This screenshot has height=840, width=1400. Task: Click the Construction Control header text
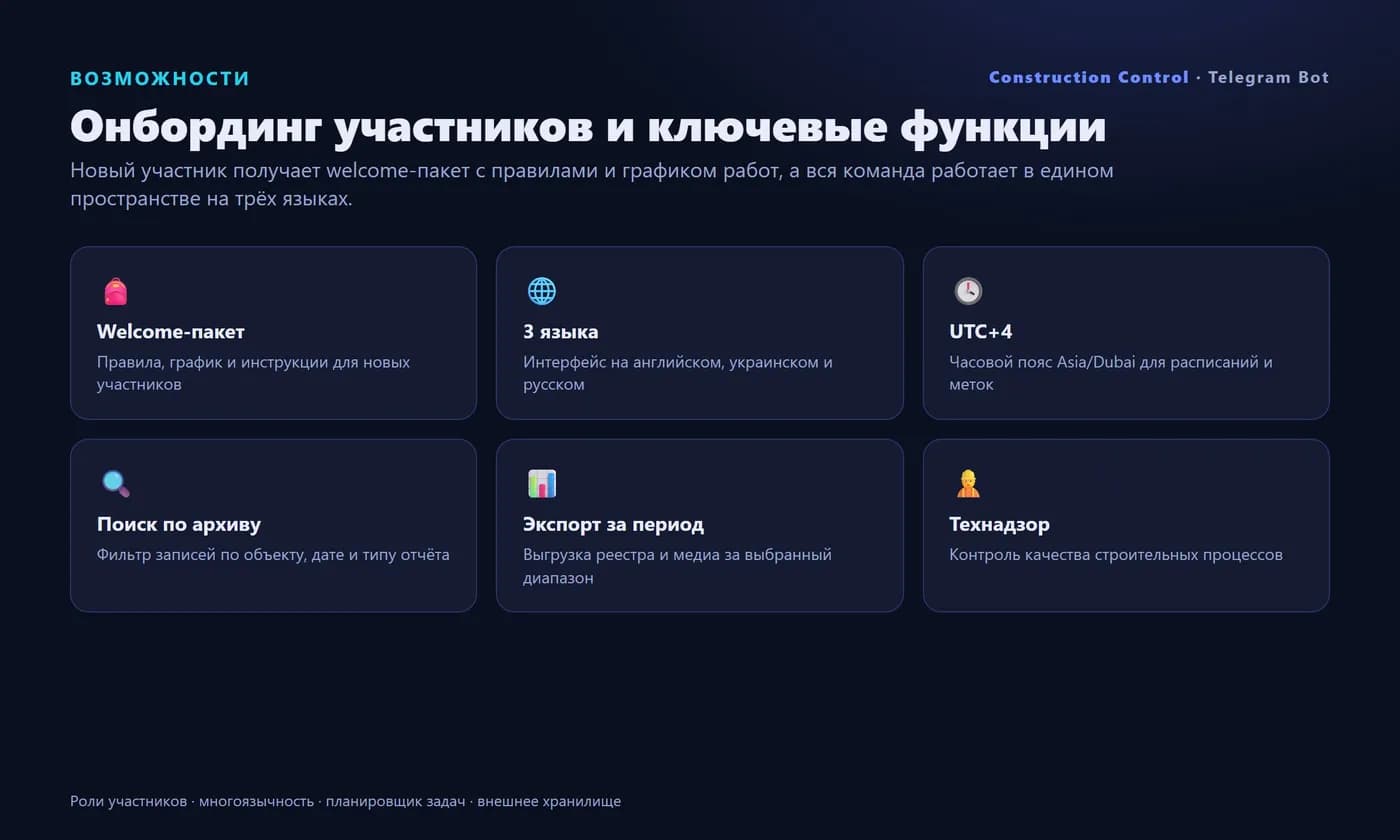point(1089,78)
